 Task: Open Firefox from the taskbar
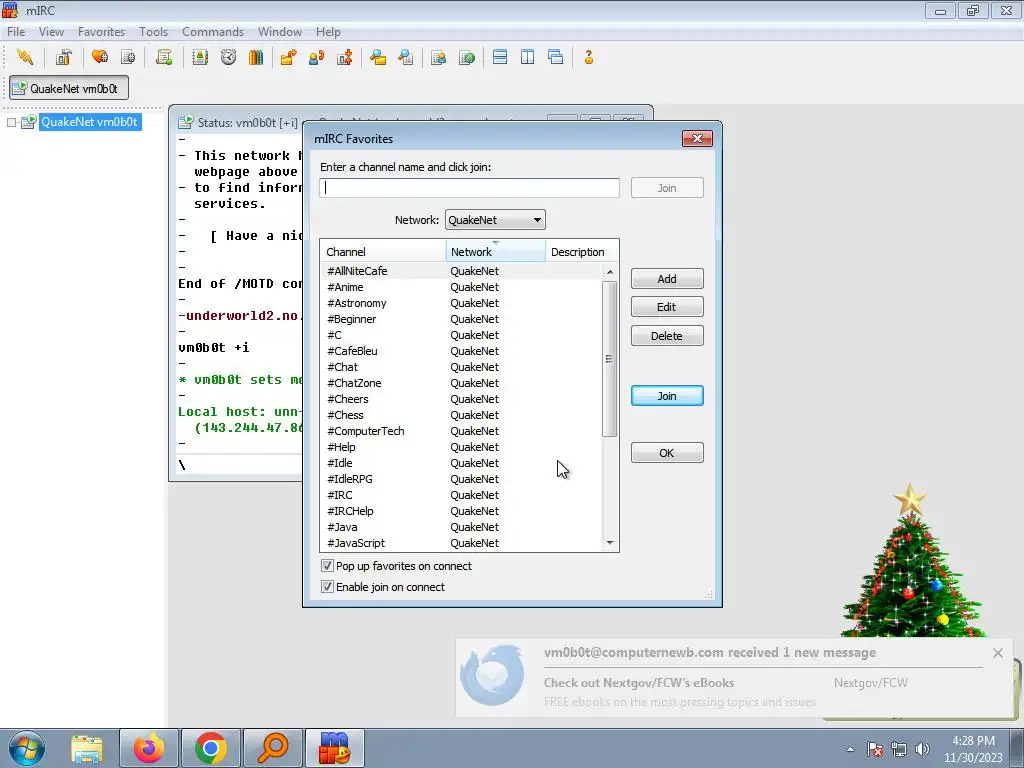pyautogui.click(x=148, y=748)
